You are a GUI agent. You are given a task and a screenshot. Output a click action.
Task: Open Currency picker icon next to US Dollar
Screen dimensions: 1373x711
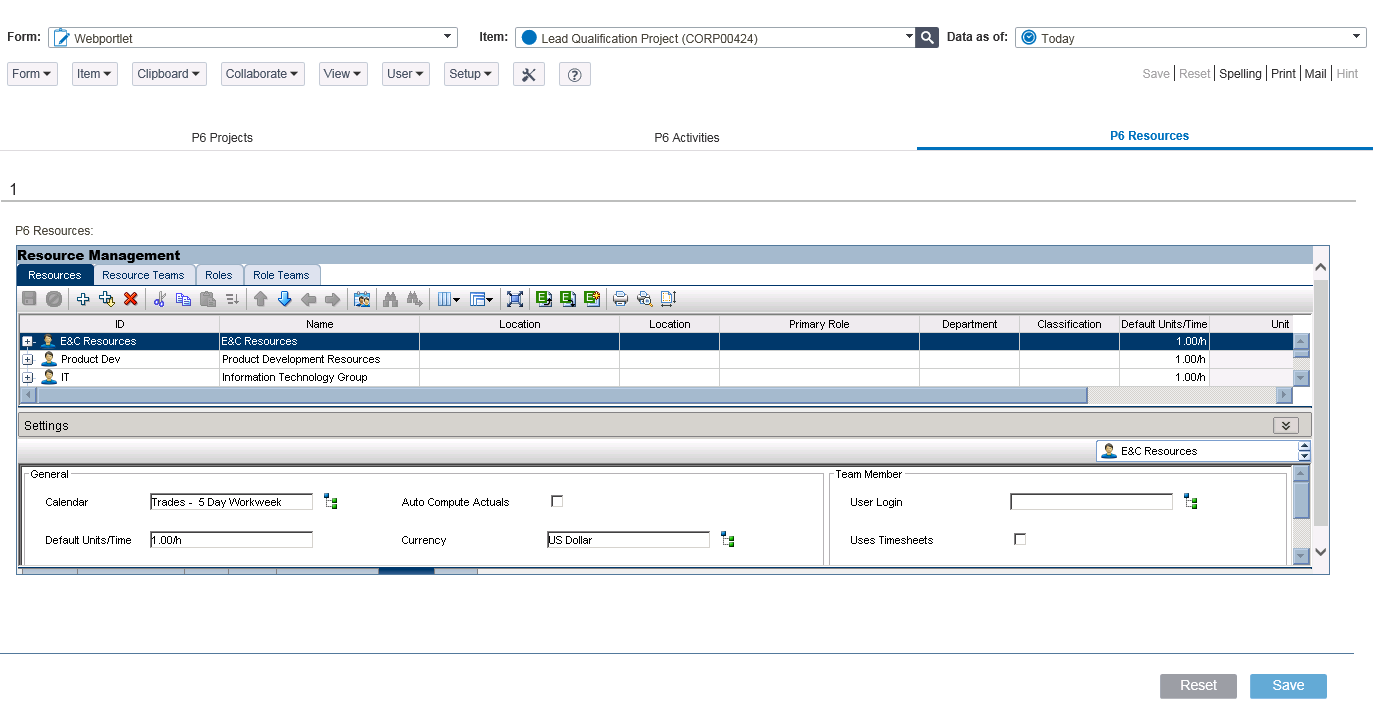point(728,540)
